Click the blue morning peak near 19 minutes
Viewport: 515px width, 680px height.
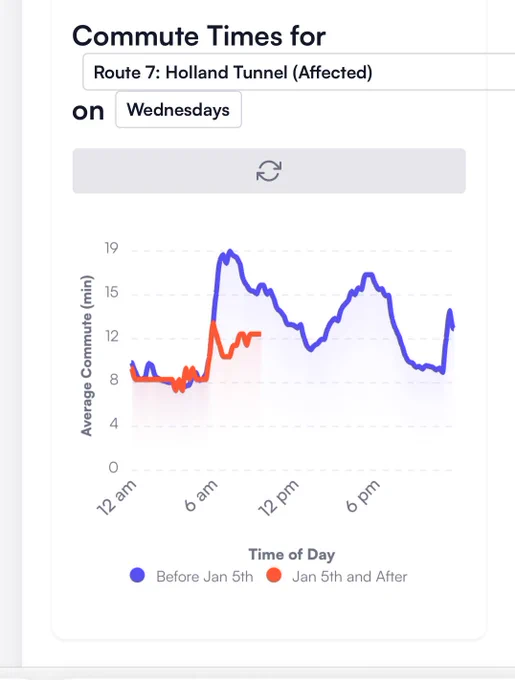tap(230, 251)
